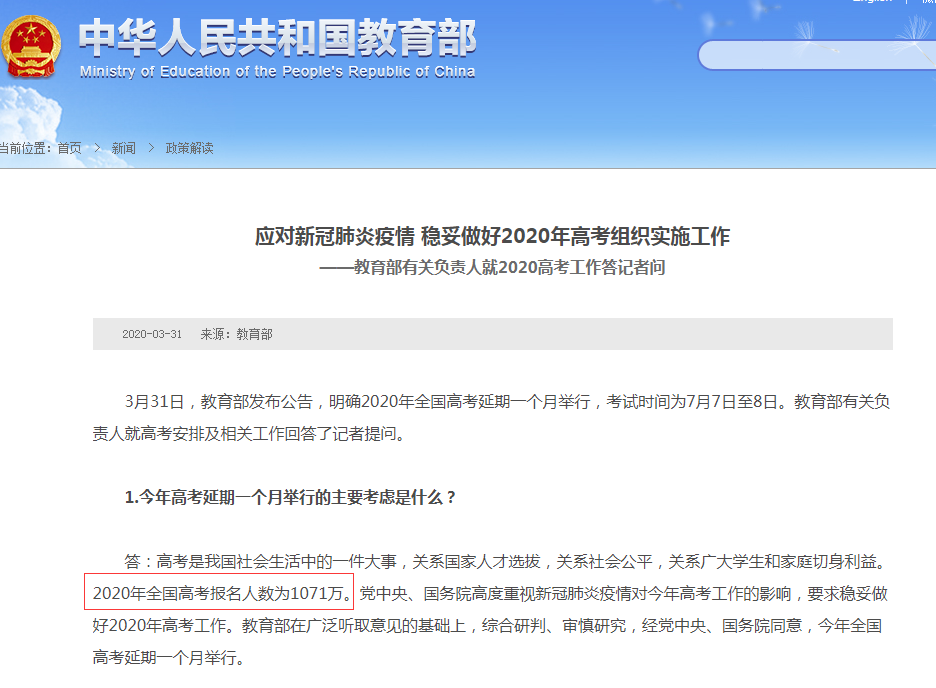
Task: Click the national emblem logo
Action: pyautogui.click(x=31, y=47)
